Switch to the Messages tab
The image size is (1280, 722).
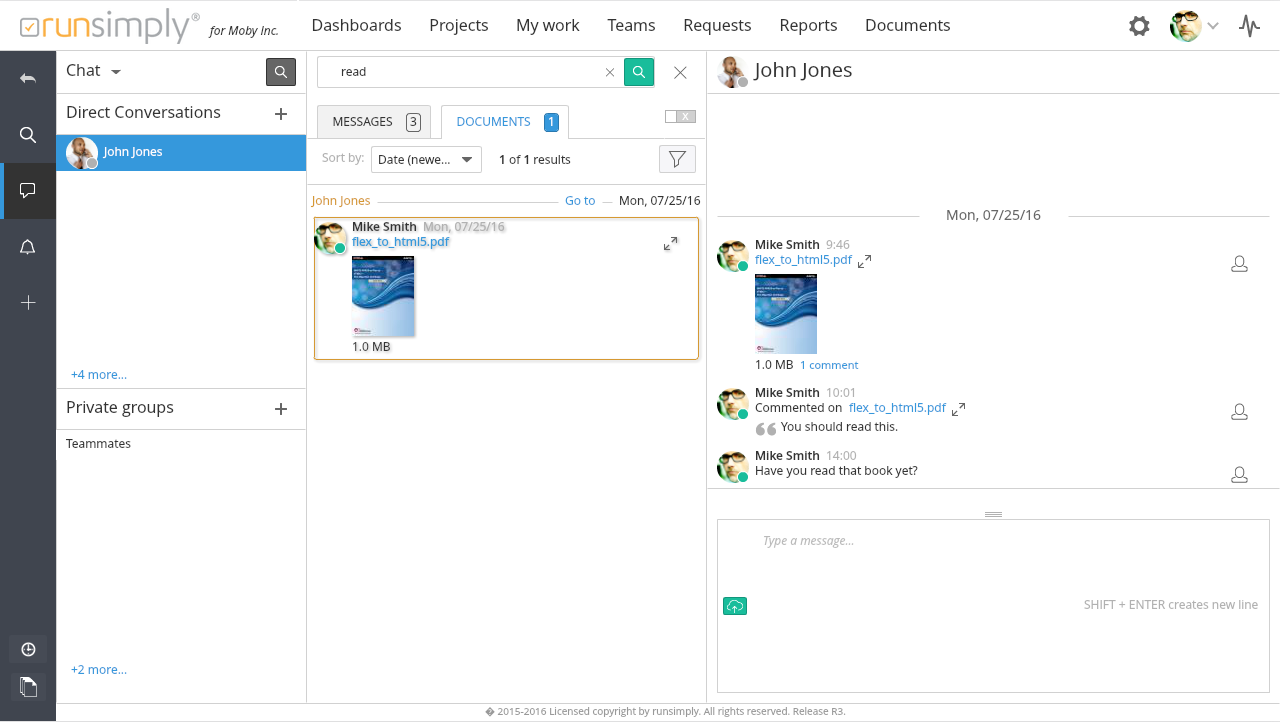click(373, 122)
